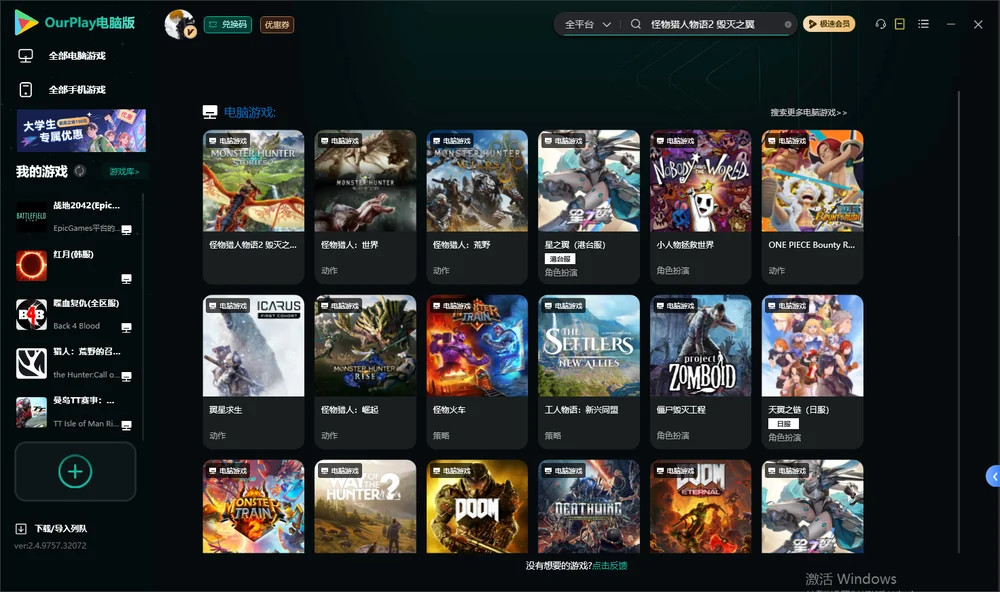The width and height of the screenshot is (1000, 592).
Task: Select the Hunter: Call of the Wild icon
Action: [x=31, y=364]
